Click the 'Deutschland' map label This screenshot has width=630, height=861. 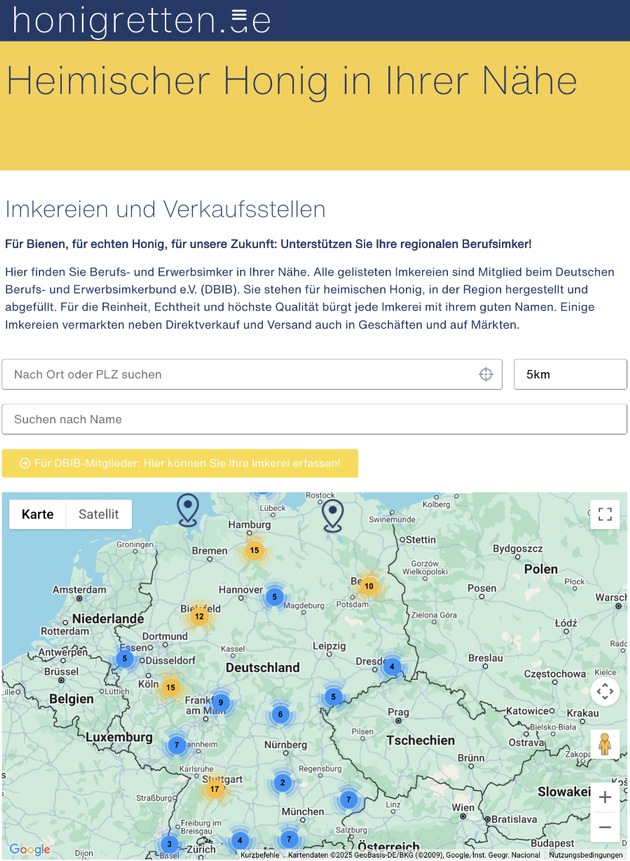click(263, 668)
